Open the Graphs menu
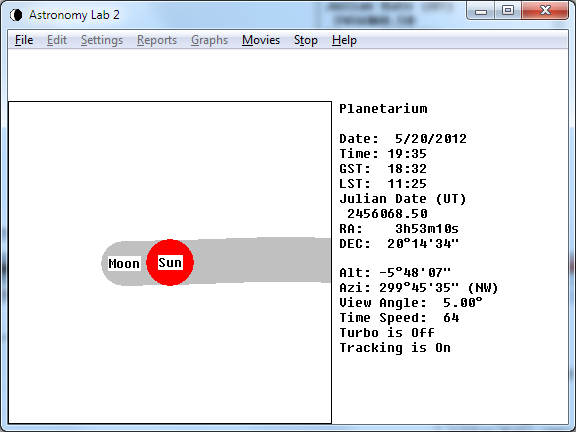Image resolution: width=576 pixels, height=432 pixels. tap(209, 40)
